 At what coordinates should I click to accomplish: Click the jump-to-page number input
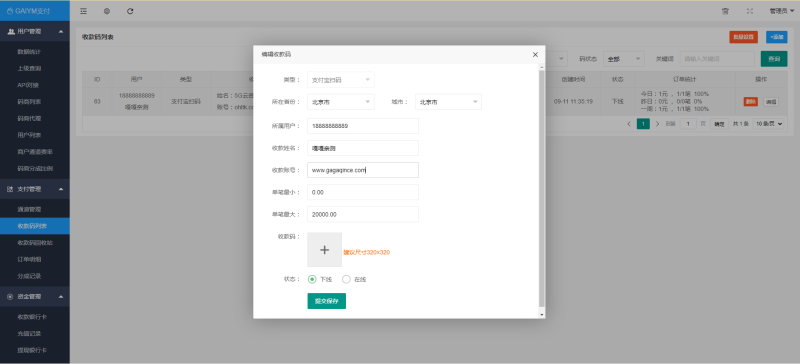[688, 124]
